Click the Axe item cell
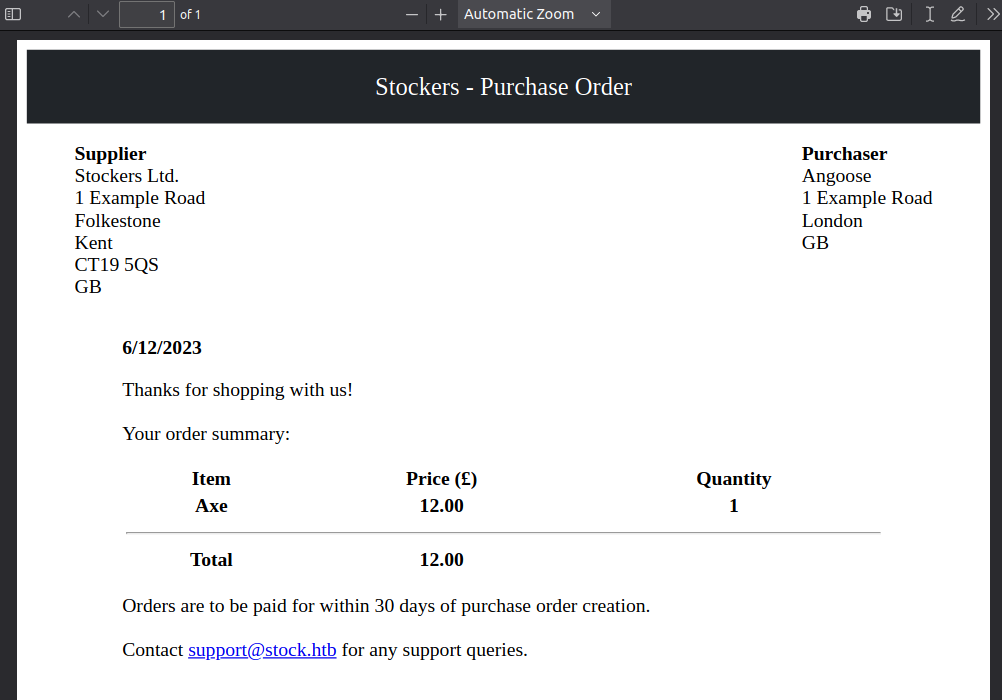This screenshot has width=1002, height=700. (211, 506)
